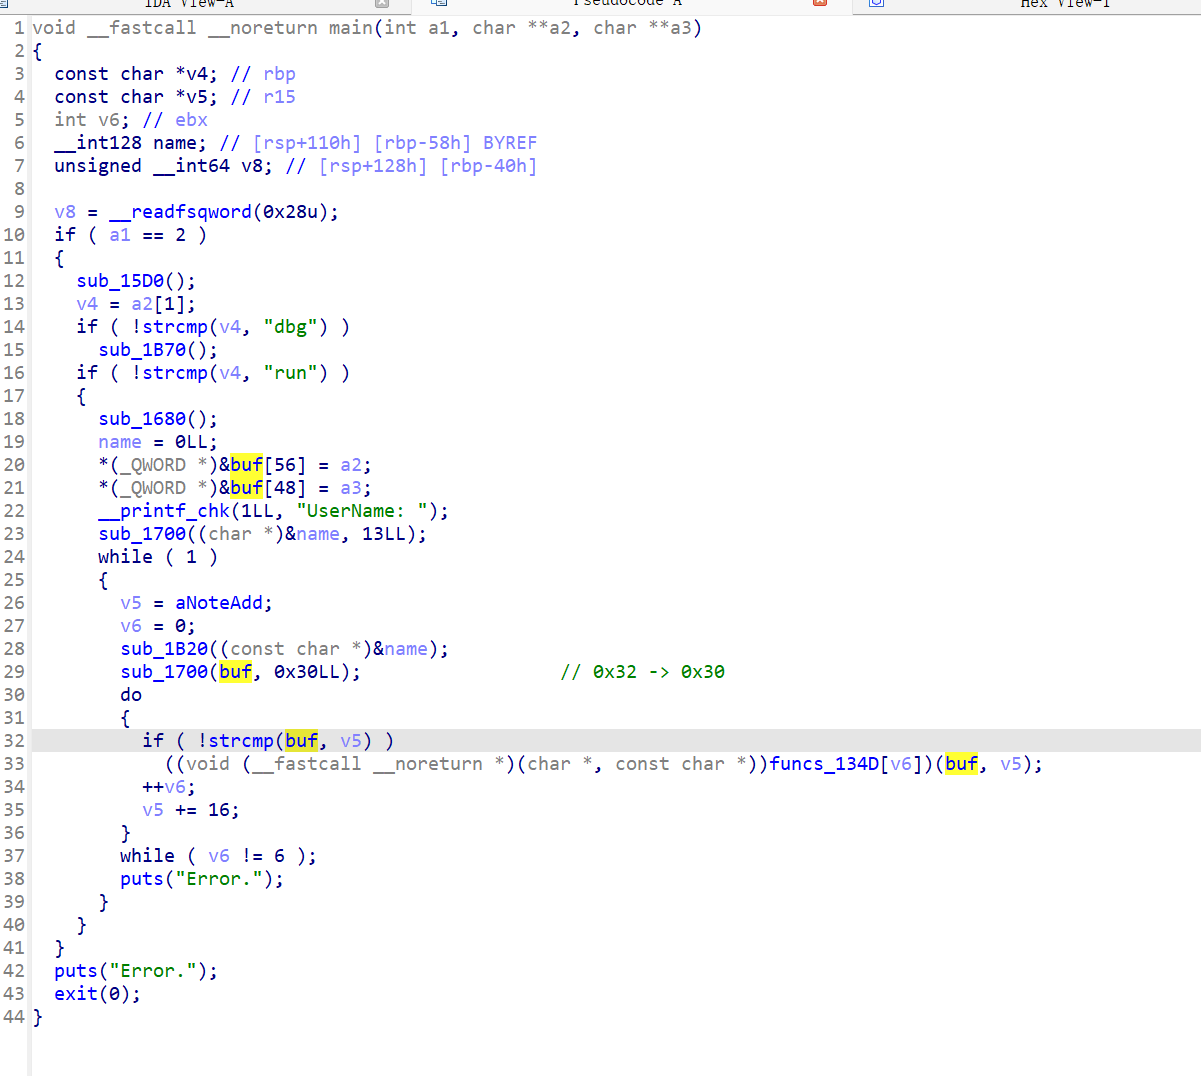Click the [rsp+110h] stack comment
This screenshot has height=1076, width=1201.
(x=307, y=143)
